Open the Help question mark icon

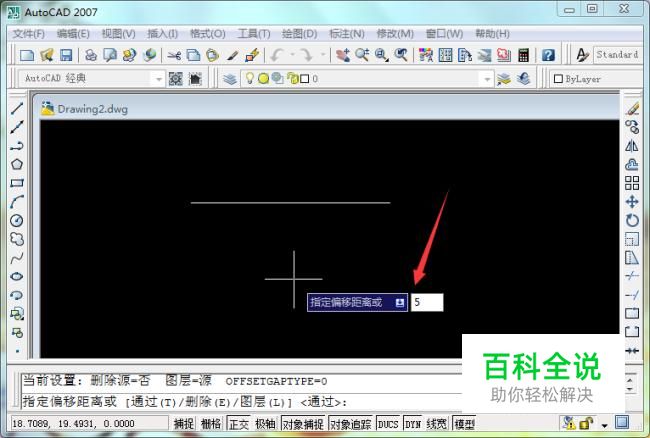[x=548, y=55]
